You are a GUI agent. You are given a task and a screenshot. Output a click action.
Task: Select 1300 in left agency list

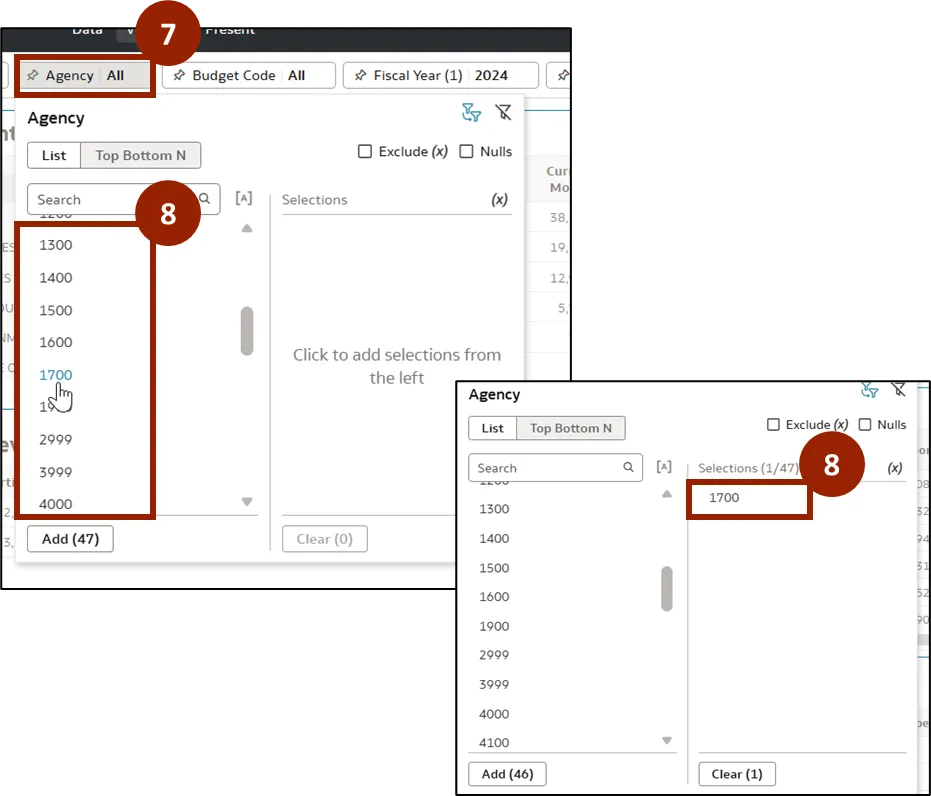[x=56, y=245]
